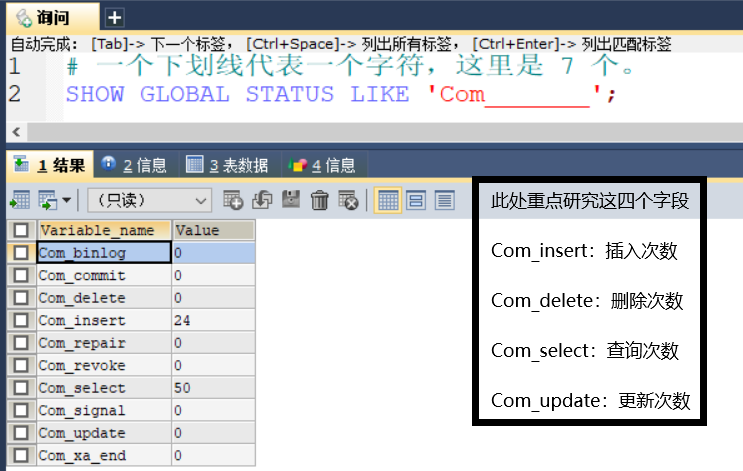Screen dimensions: 743x471
Task: Select the Com_select cell
Action: pos(104,388)
